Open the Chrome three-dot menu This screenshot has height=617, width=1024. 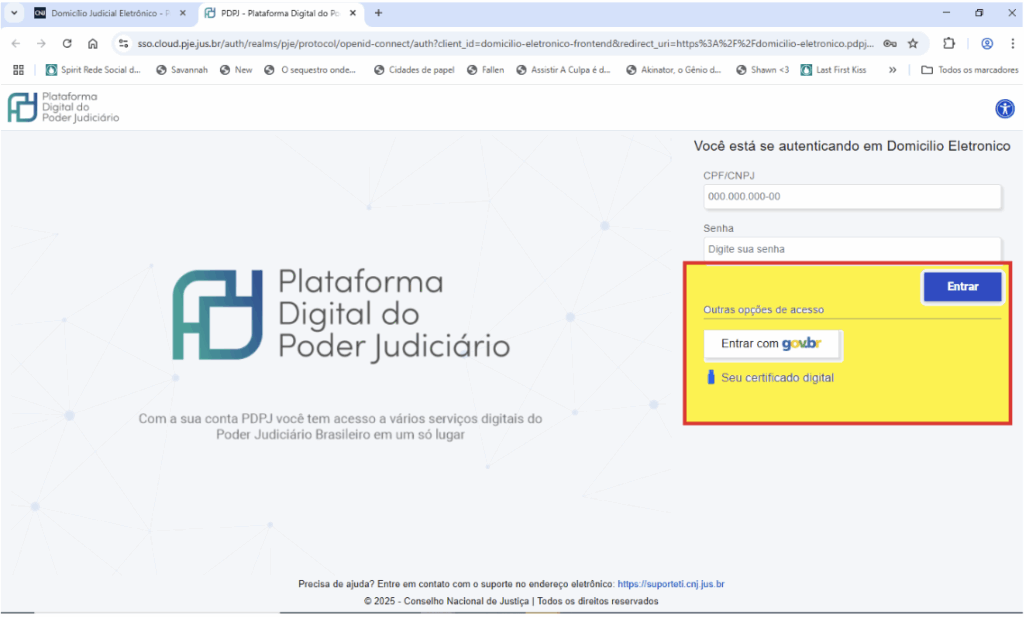[x=1011, y=44]
